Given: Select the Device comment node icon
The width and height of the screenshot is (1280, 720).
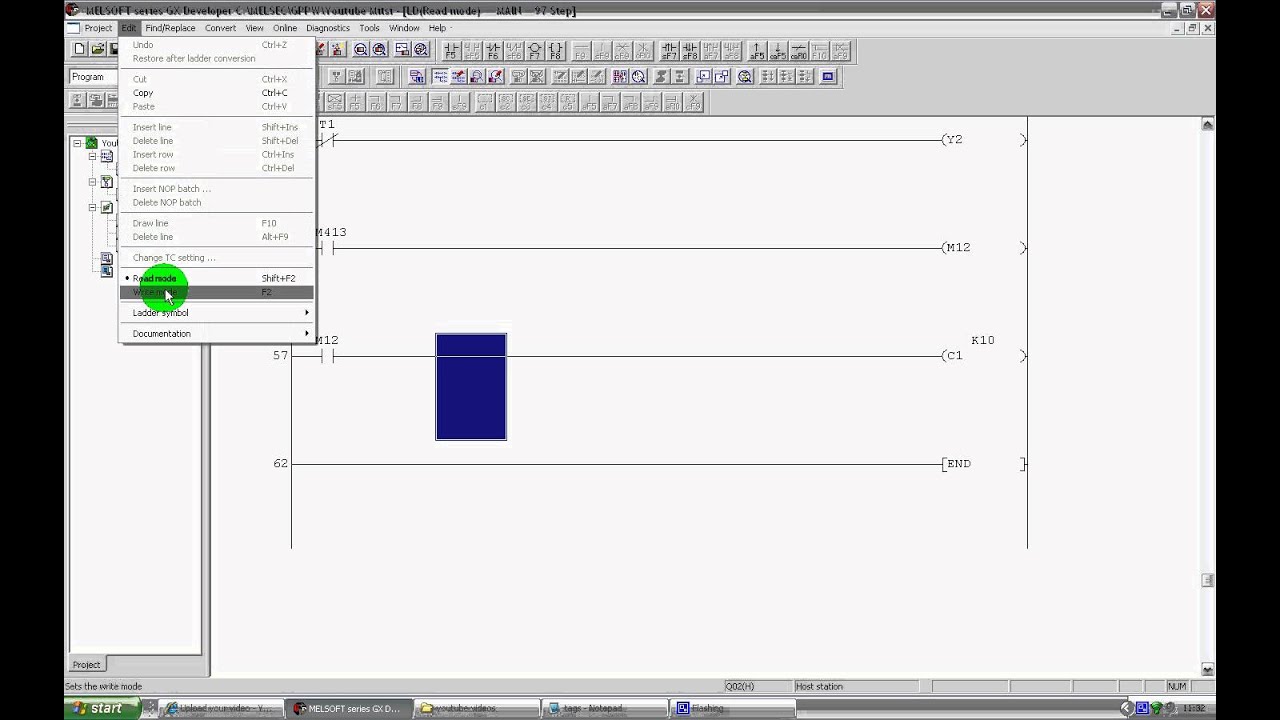Looking at the screenshot, I should pos(107,182).
